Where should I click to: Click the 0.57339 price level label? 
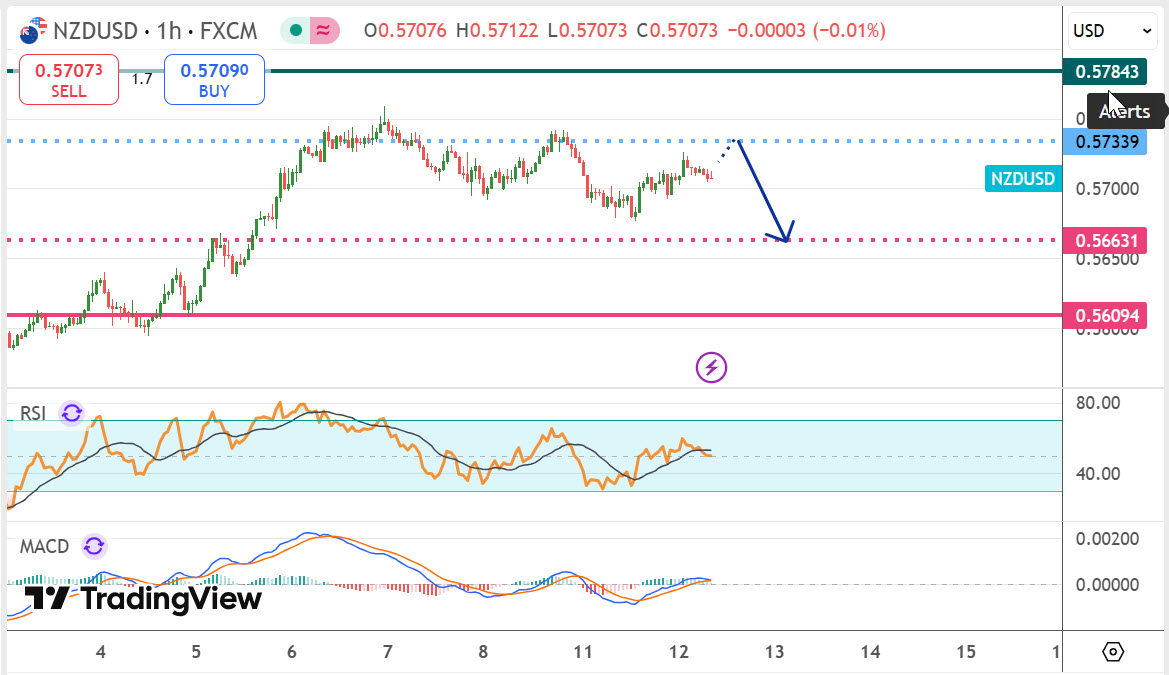(1105, 141)
